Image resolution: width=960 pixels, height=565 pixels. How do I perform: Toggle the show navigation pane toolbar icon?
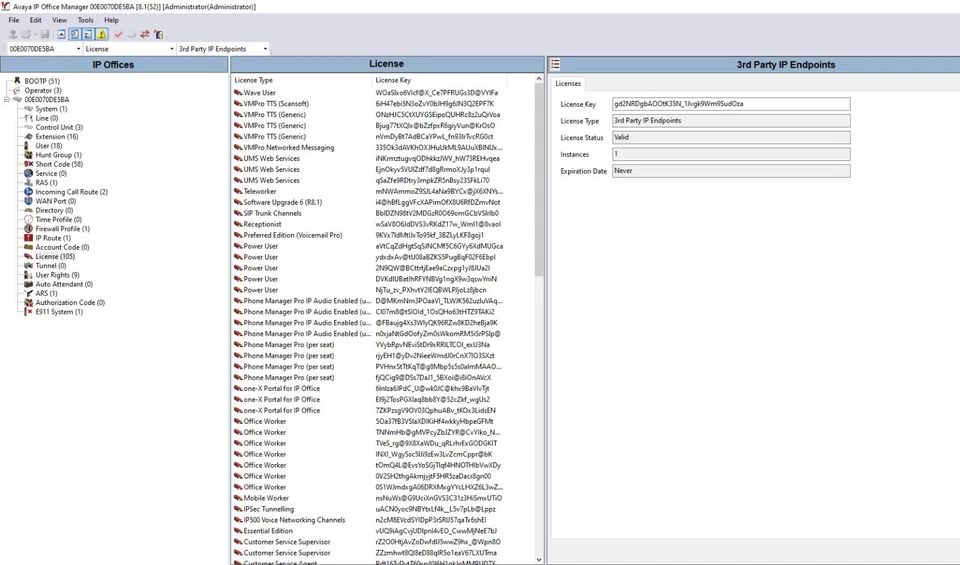[74, 34]
